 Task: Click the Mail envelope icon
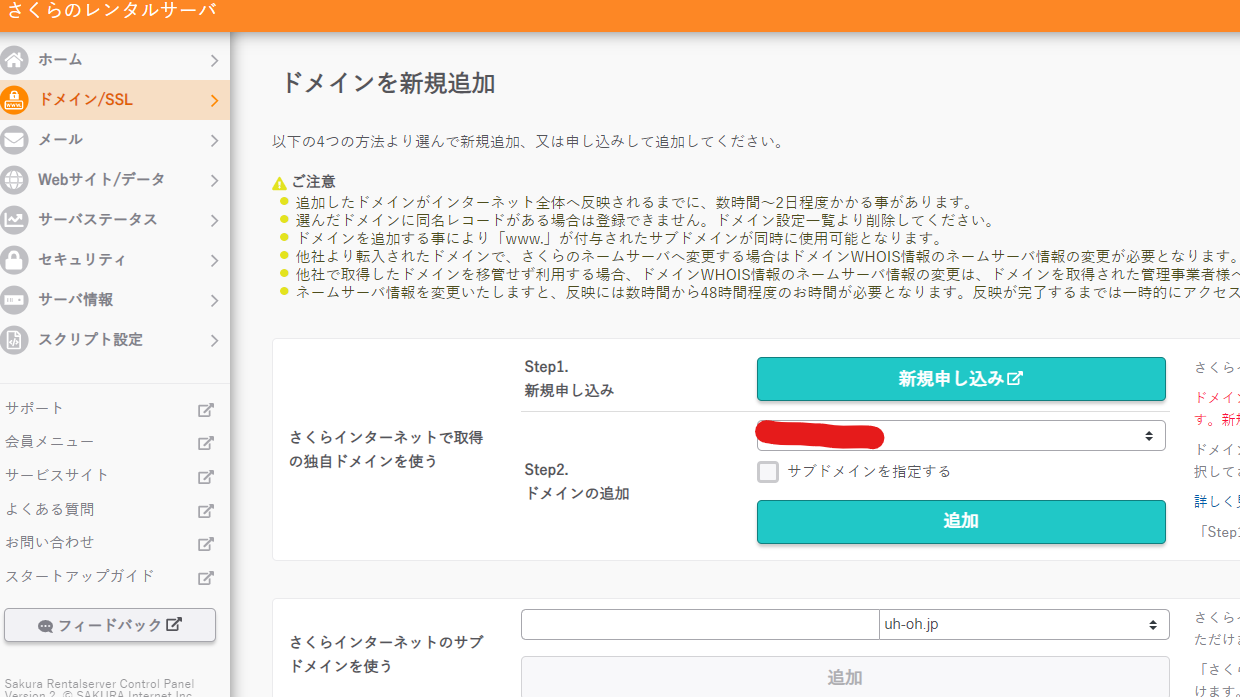click(x=14, y=140)
